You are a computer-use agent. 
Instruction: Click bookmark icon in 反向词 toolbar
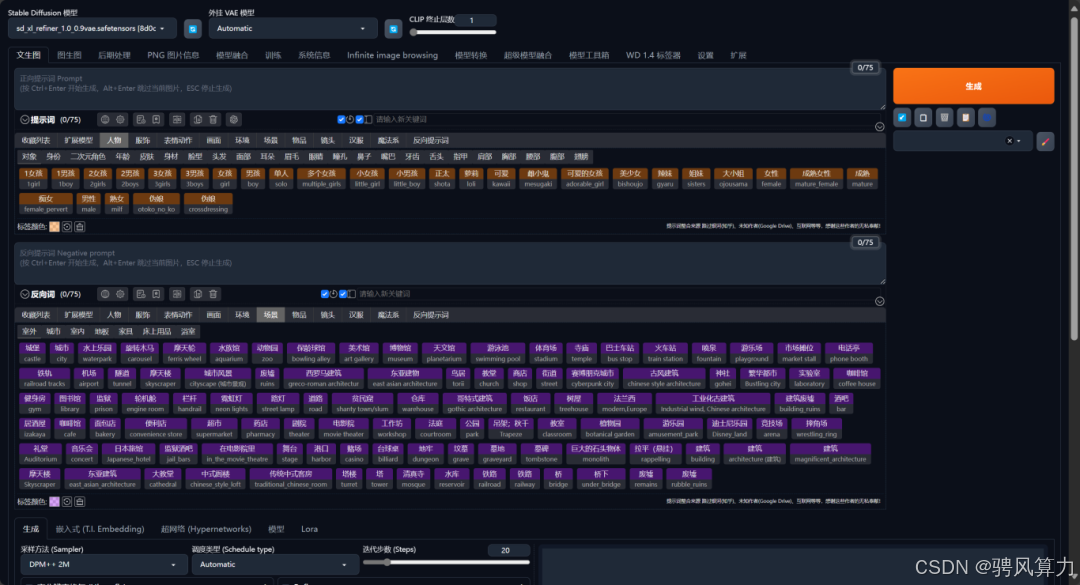click(x=156, y=294)
